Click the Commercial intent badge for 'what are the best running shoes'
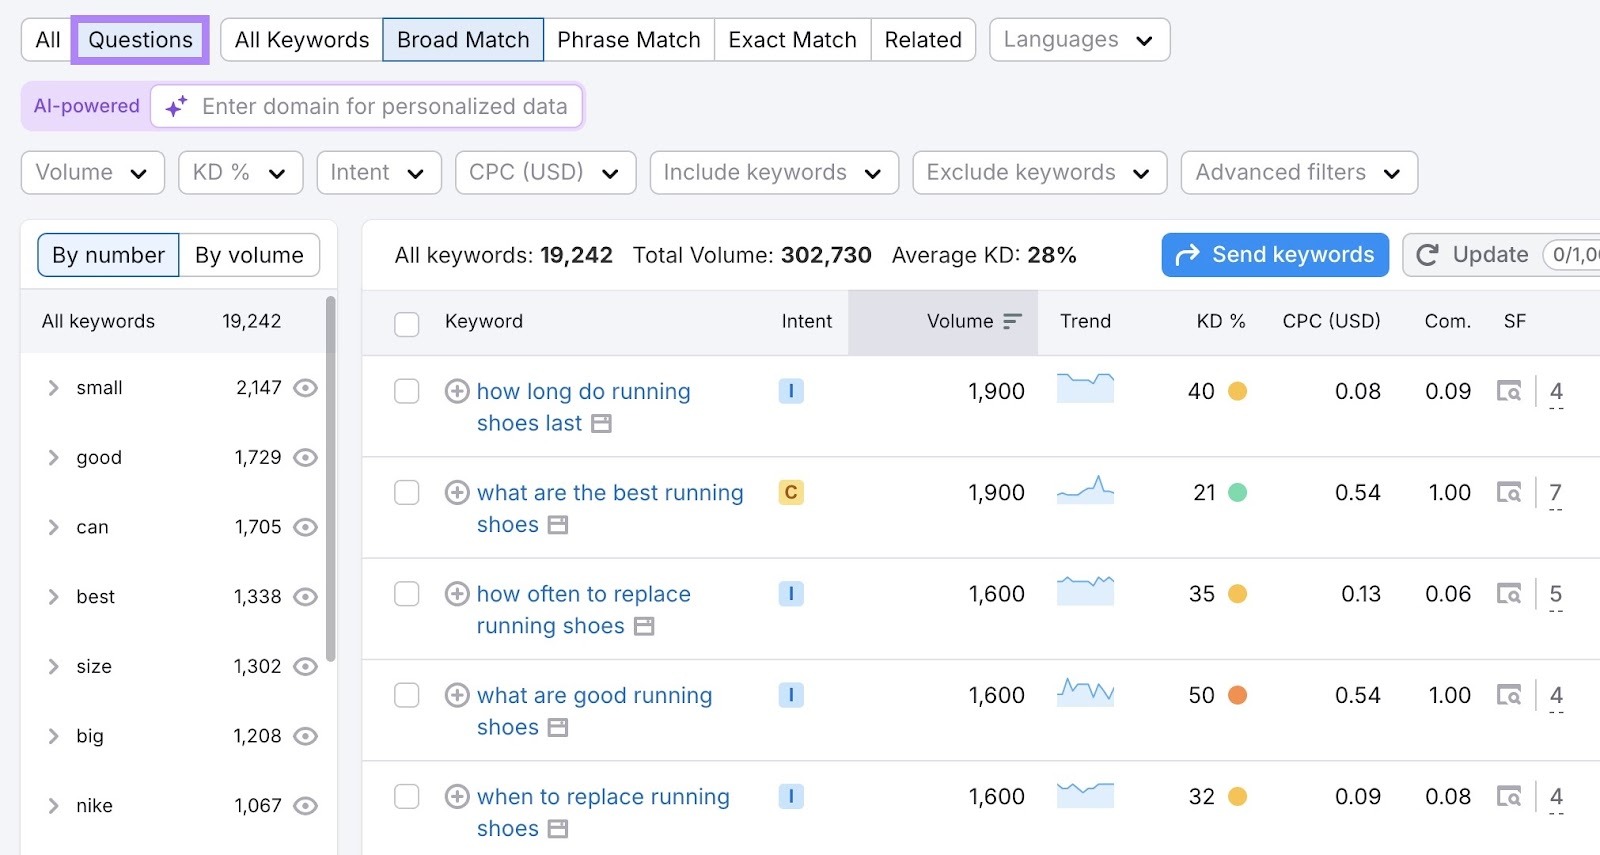Screen dimensions: 1600x855 791,492
